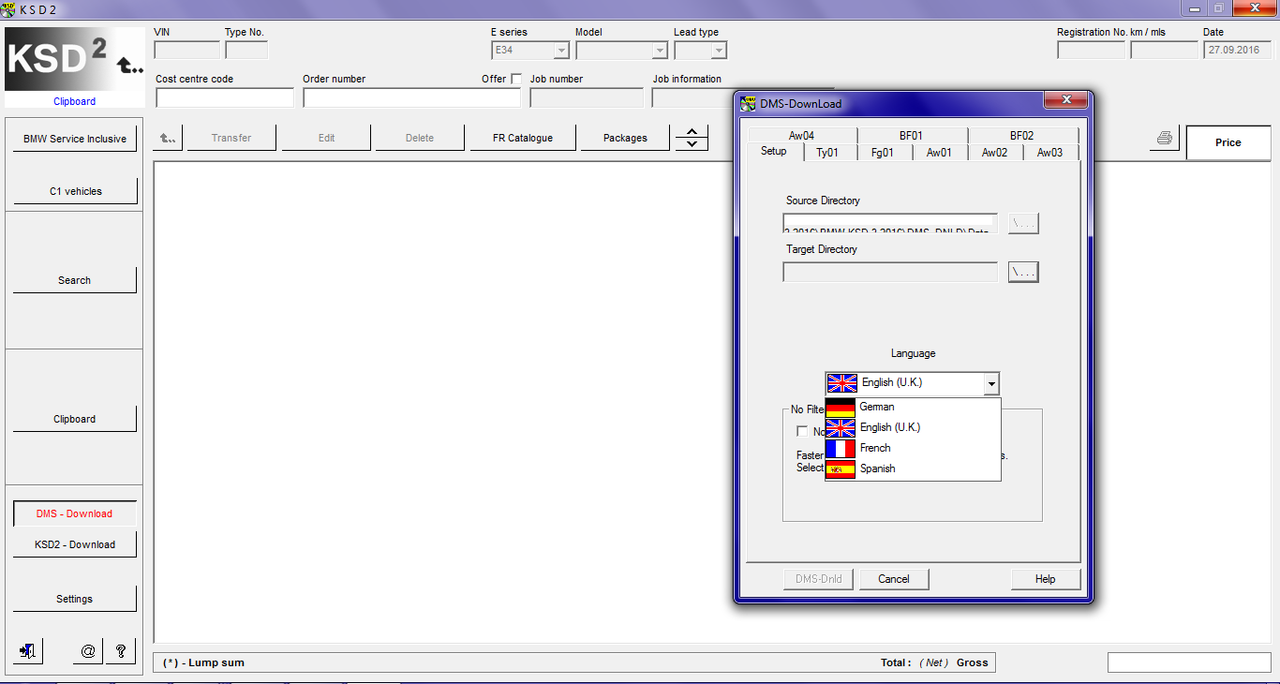Click the exit door icon at bottom left
Screen dimensions: 1280x684
(x=28, y=651)
